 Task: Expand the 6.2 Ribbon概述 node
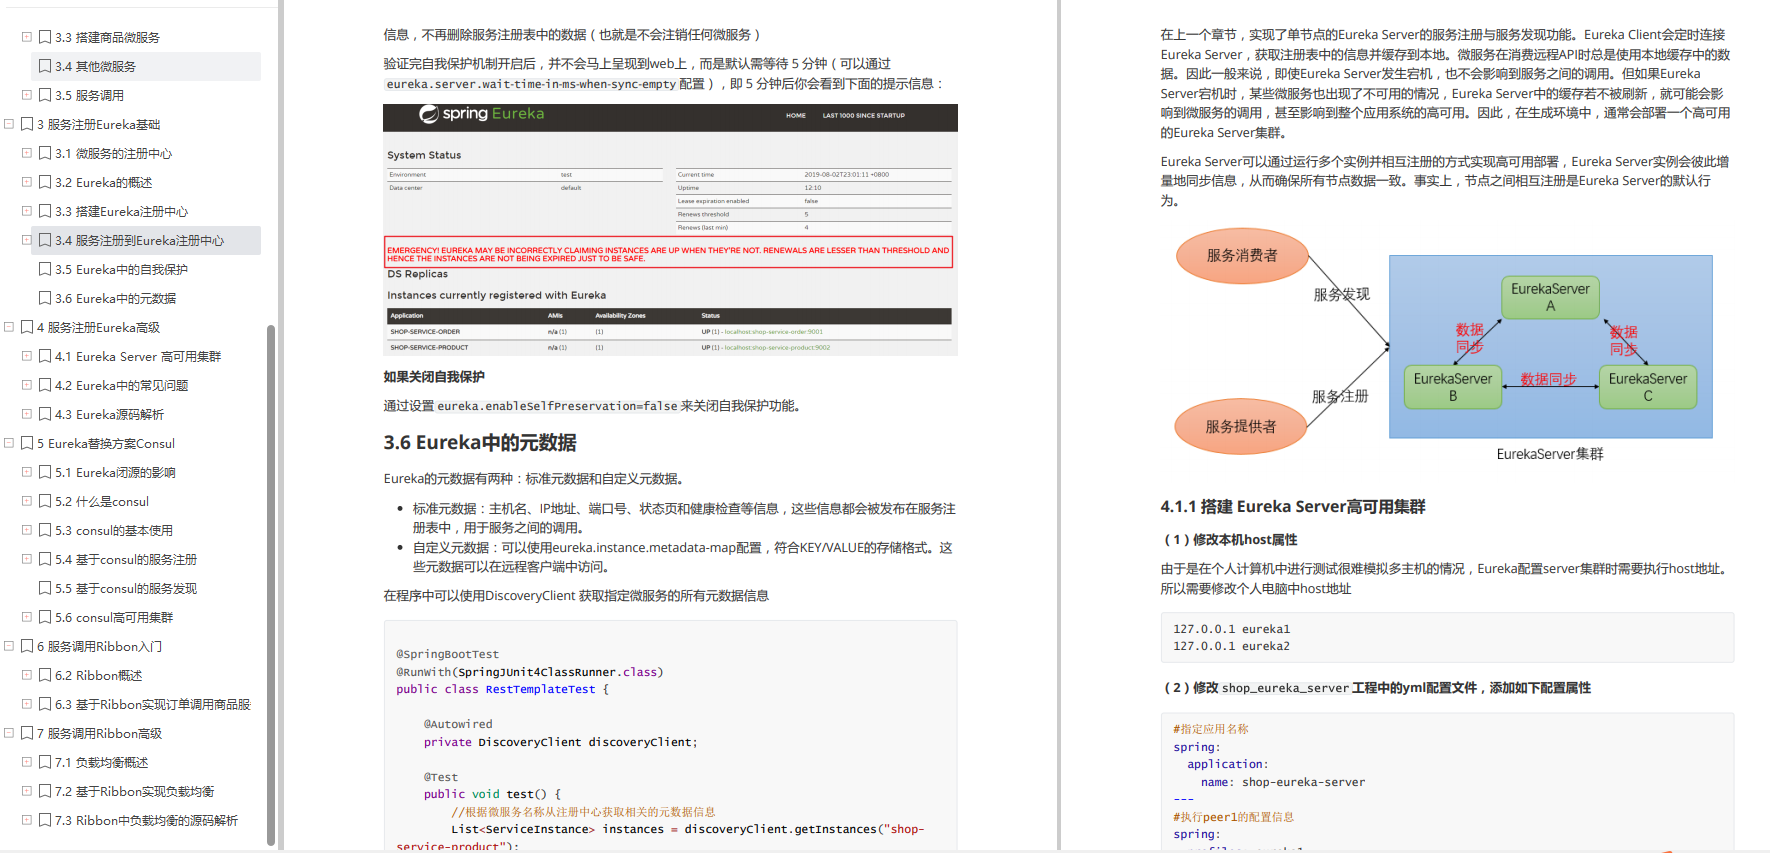click(27, 675)
